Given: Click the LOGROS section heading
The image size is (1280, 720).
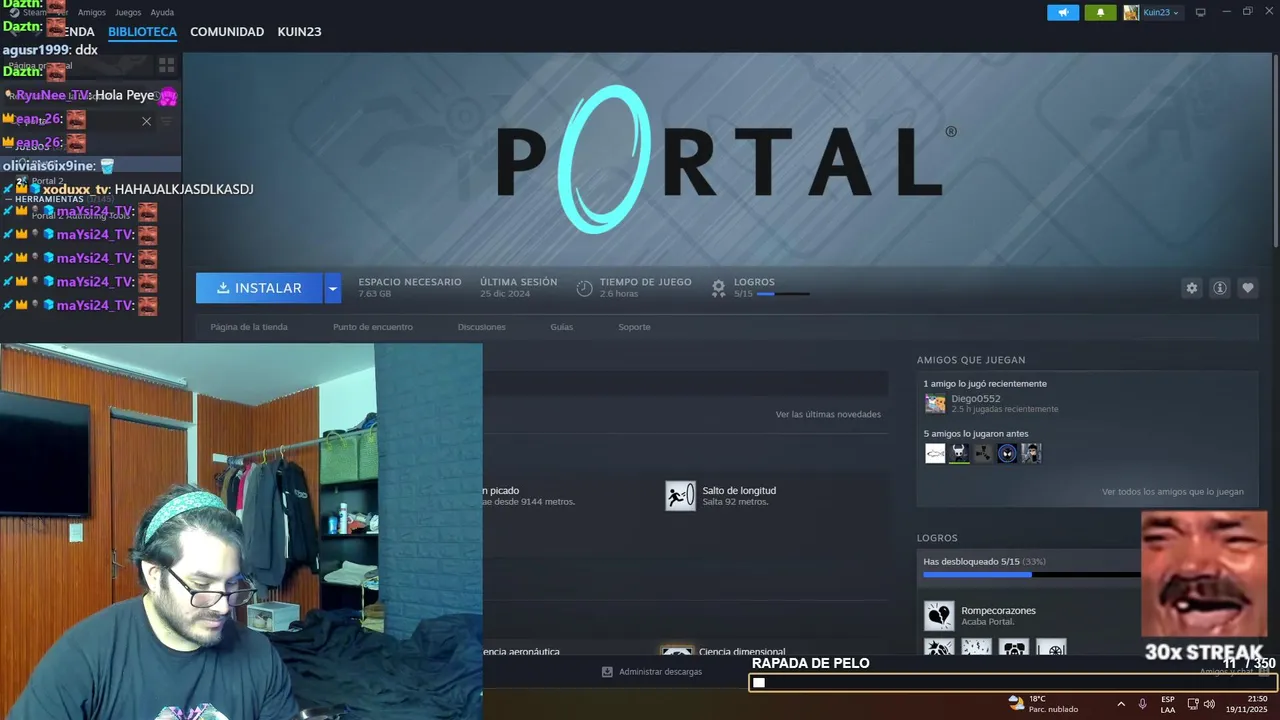Looking at the screenshot, I should [x=937, y=538].
